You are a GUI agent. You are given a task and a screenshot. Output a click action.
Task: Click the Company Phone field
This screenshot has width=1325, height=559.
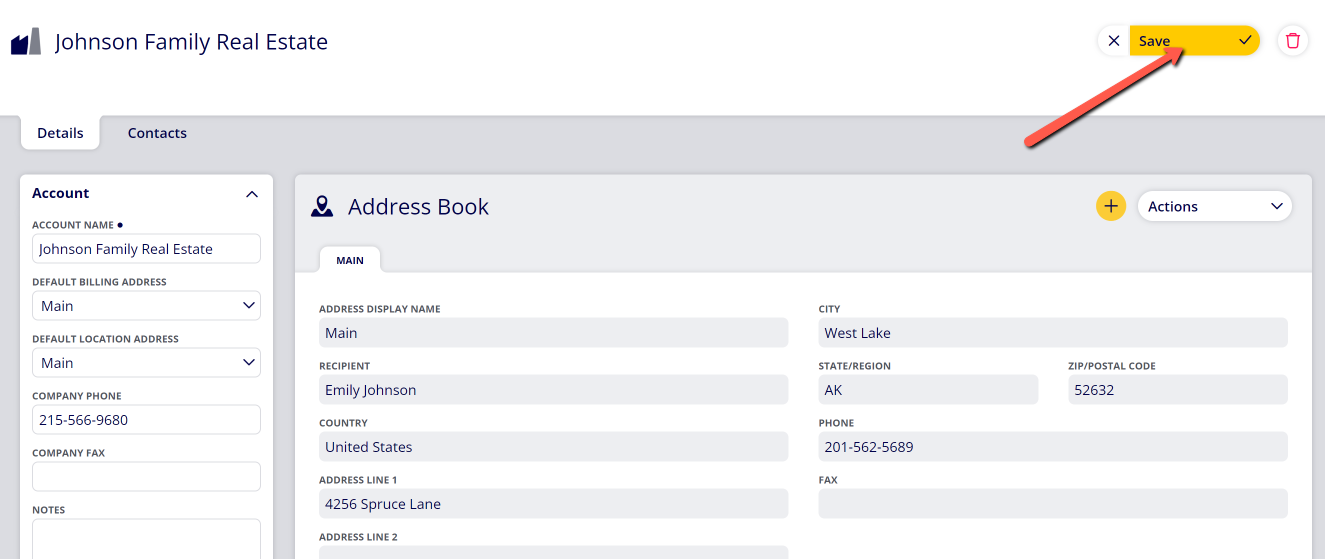tap(146, 420)
